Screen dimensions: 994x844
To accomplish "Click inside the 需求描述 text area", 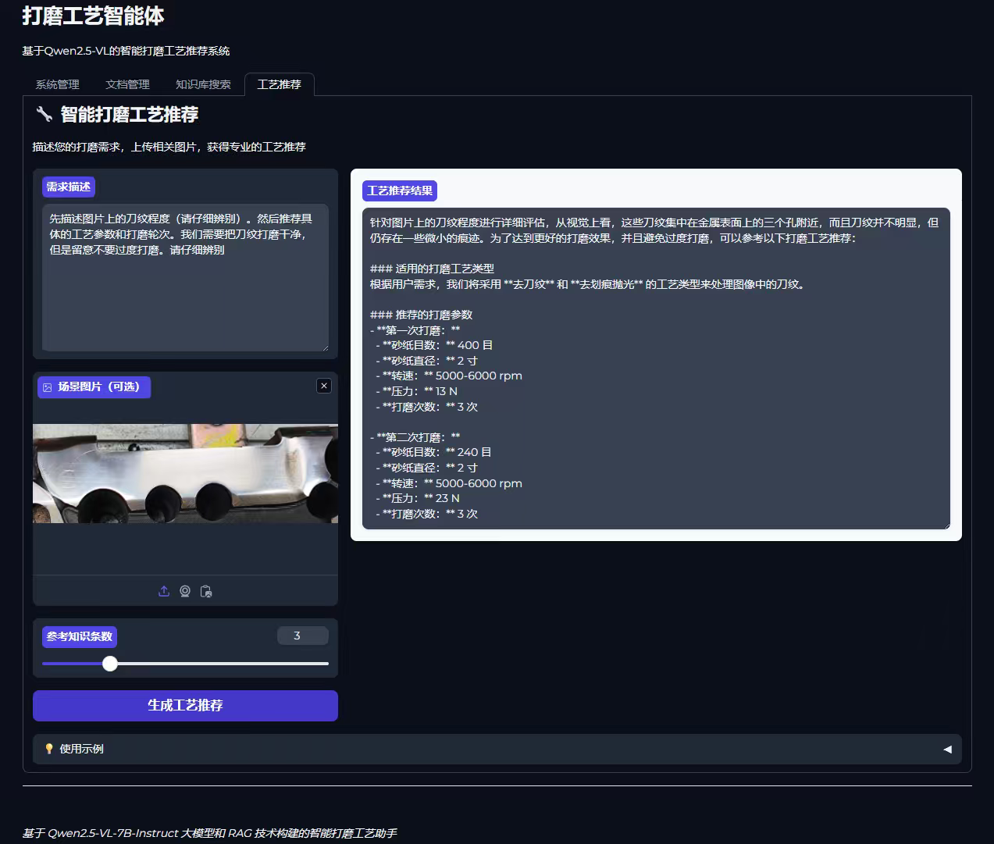I will coord(185,277).
